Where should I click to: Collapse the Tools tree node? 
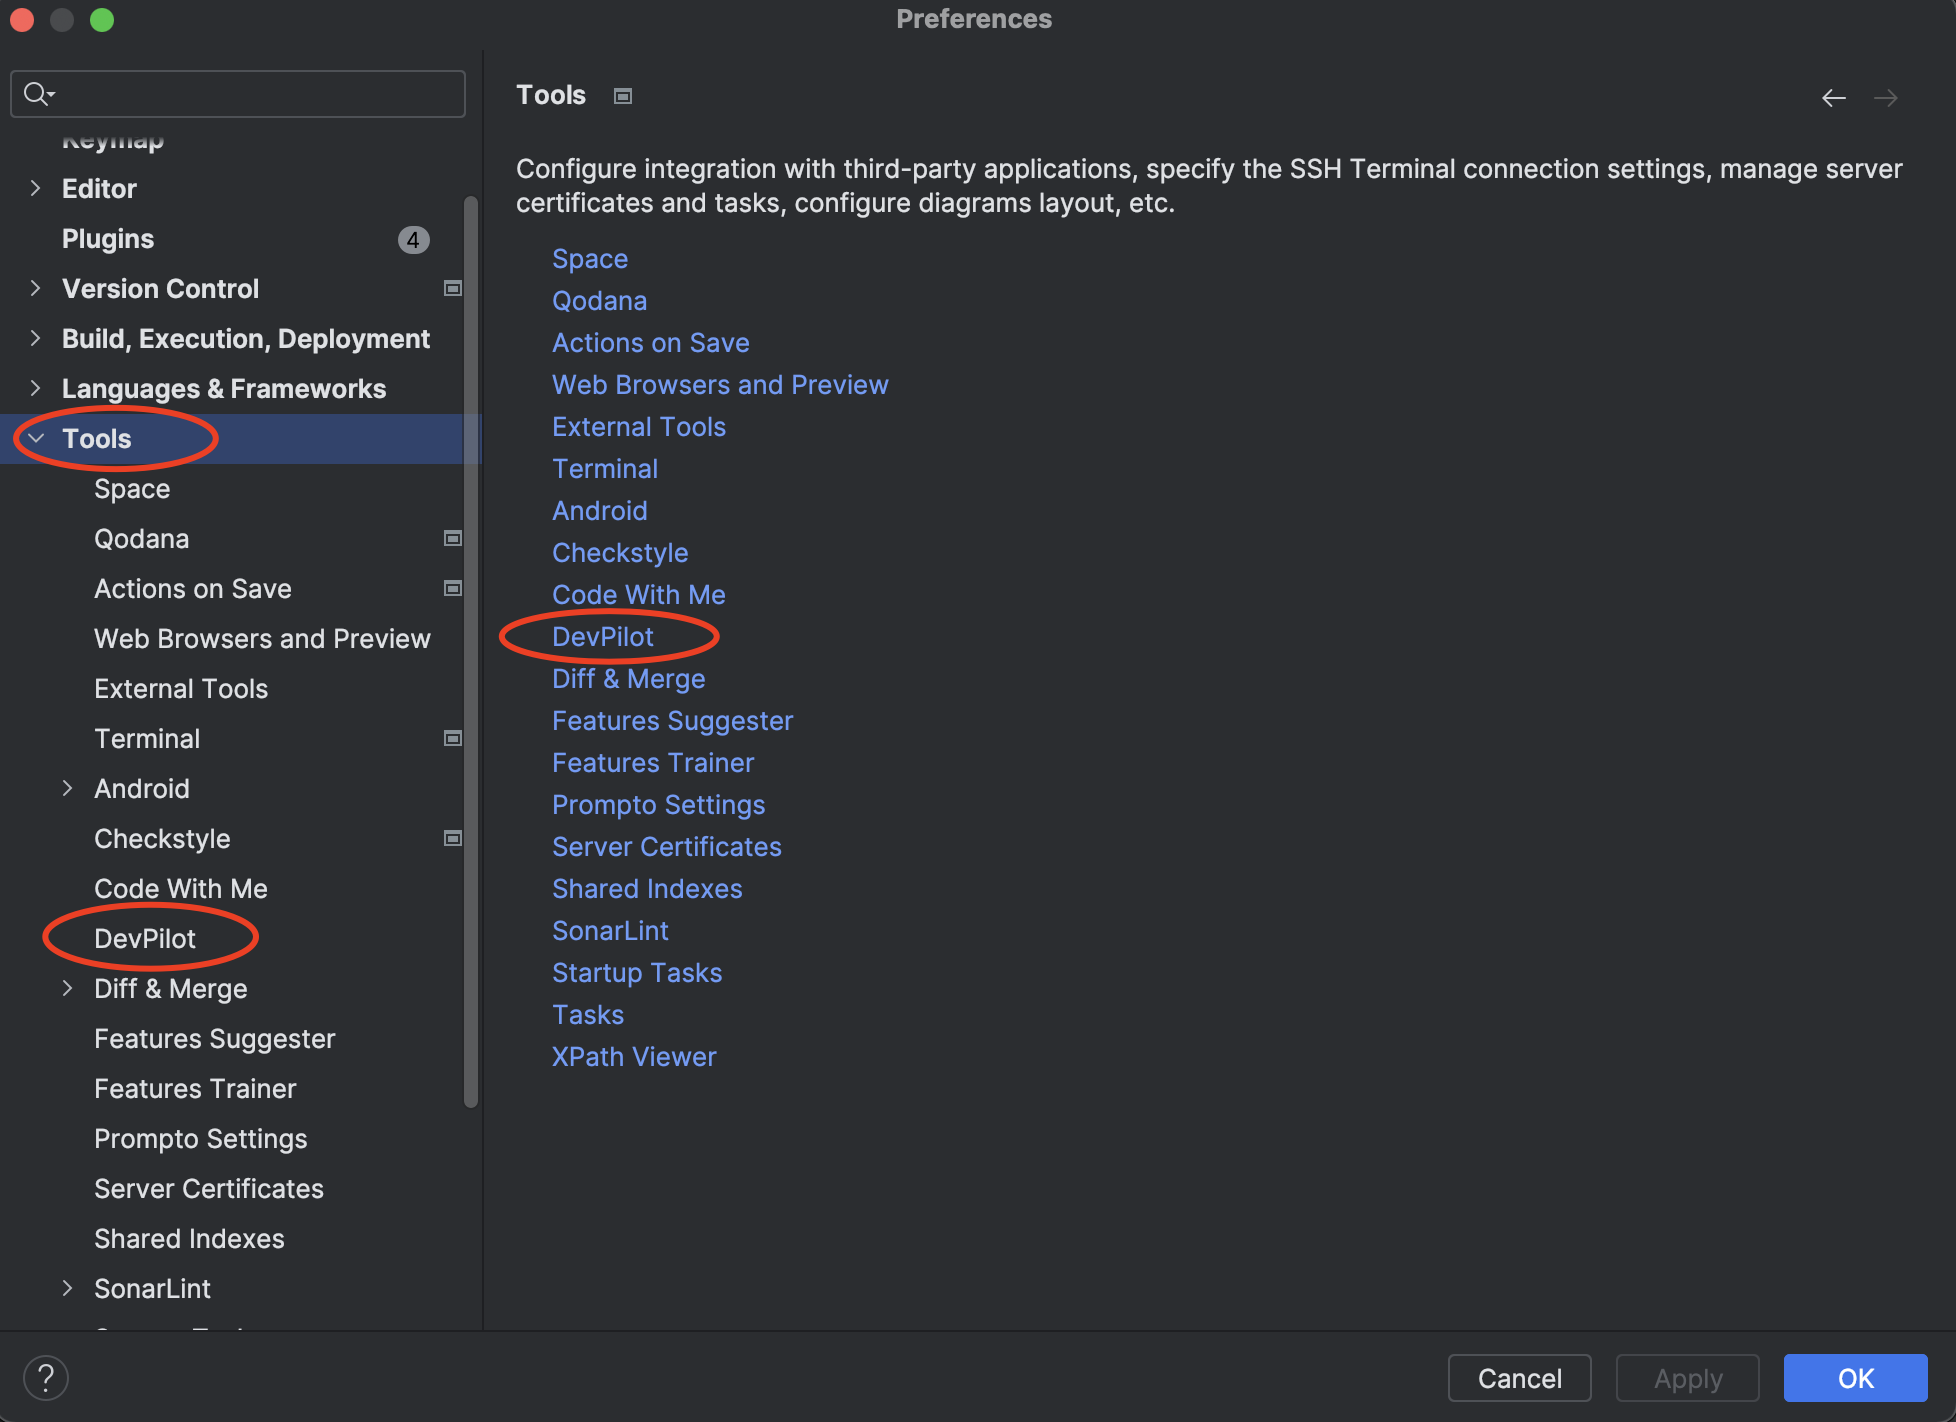(x=36, y=439)
